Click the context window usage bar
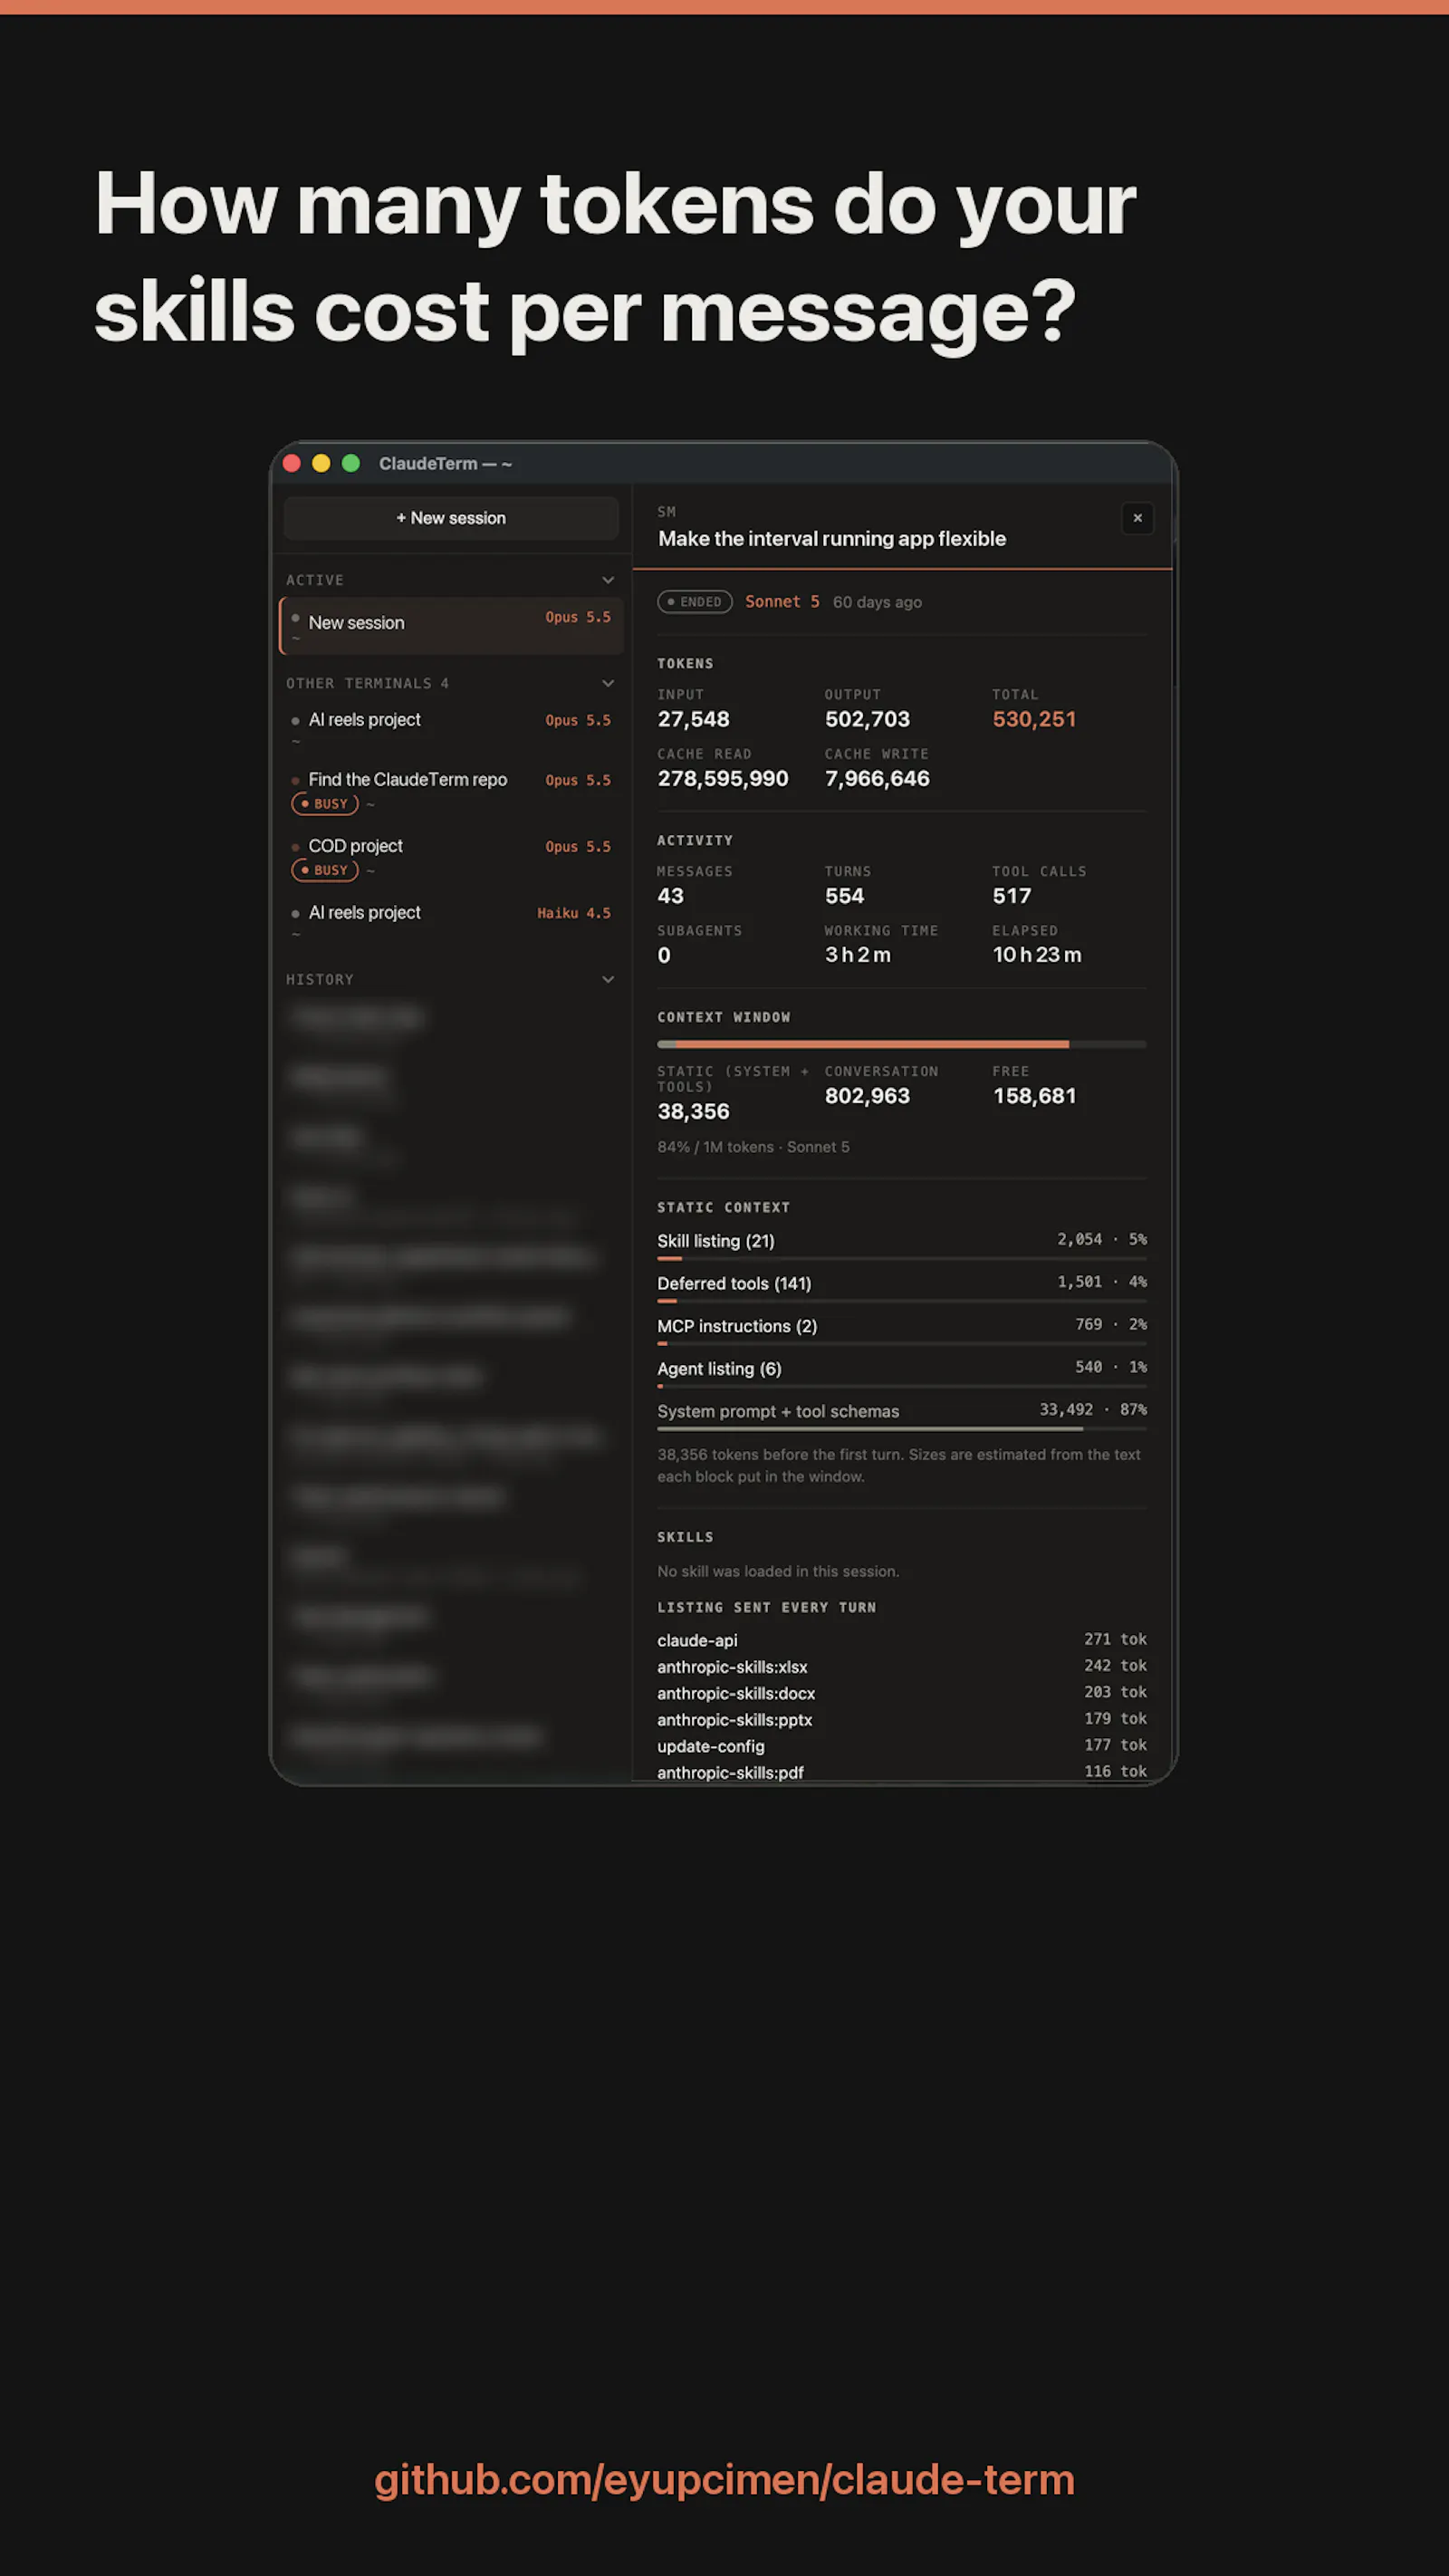 click(x=902, y=1044)
